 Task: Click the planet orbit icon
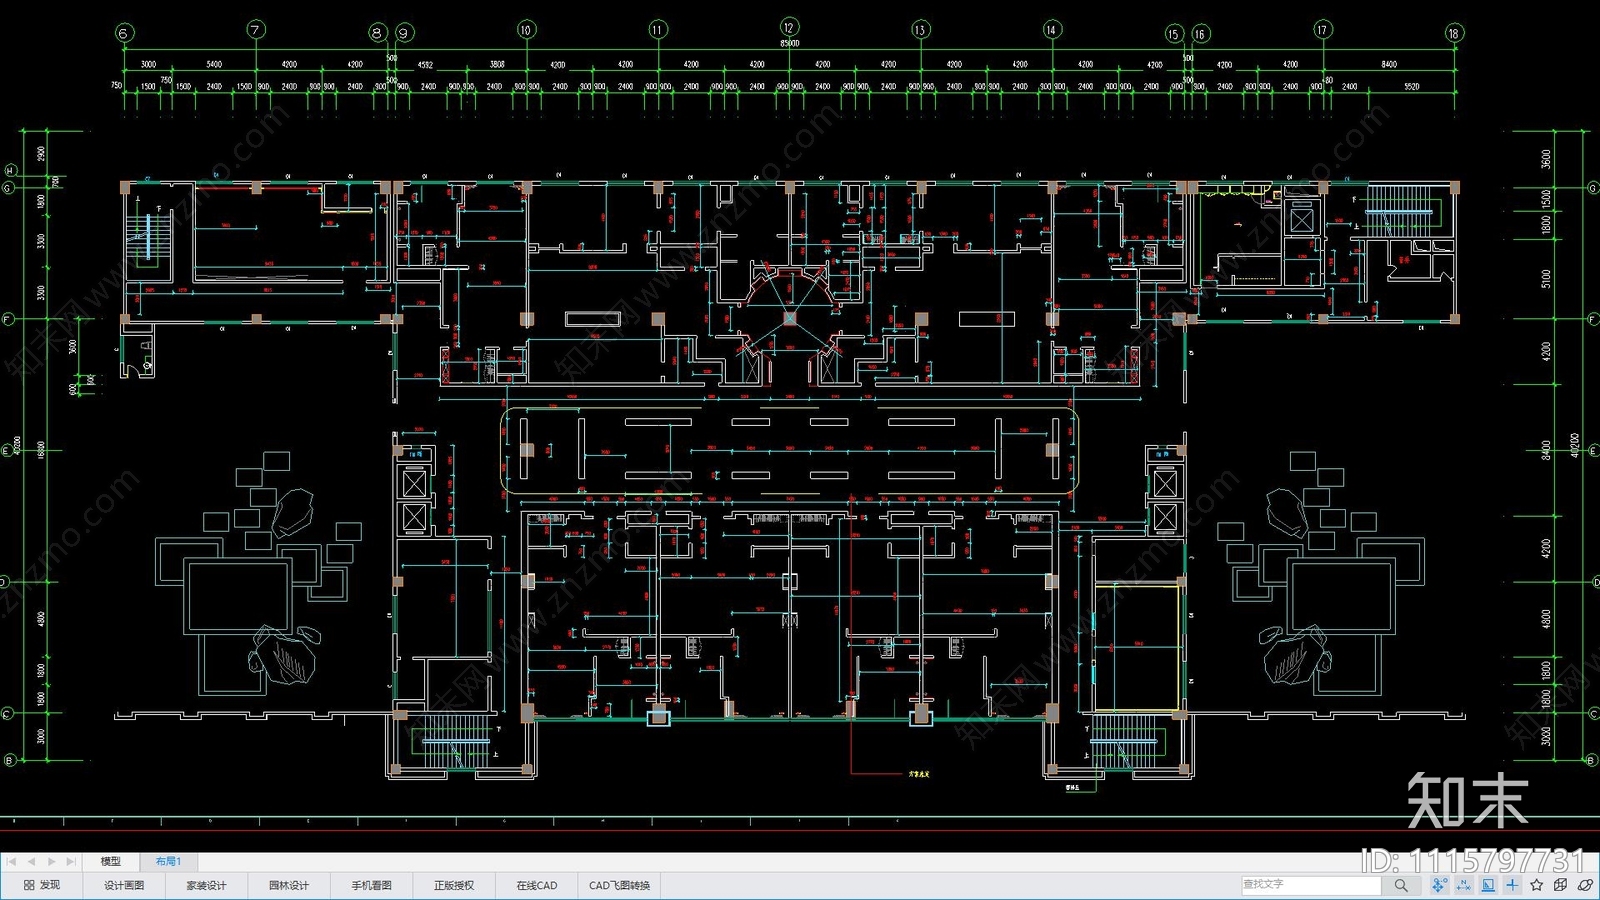(x=1585, y=885)
